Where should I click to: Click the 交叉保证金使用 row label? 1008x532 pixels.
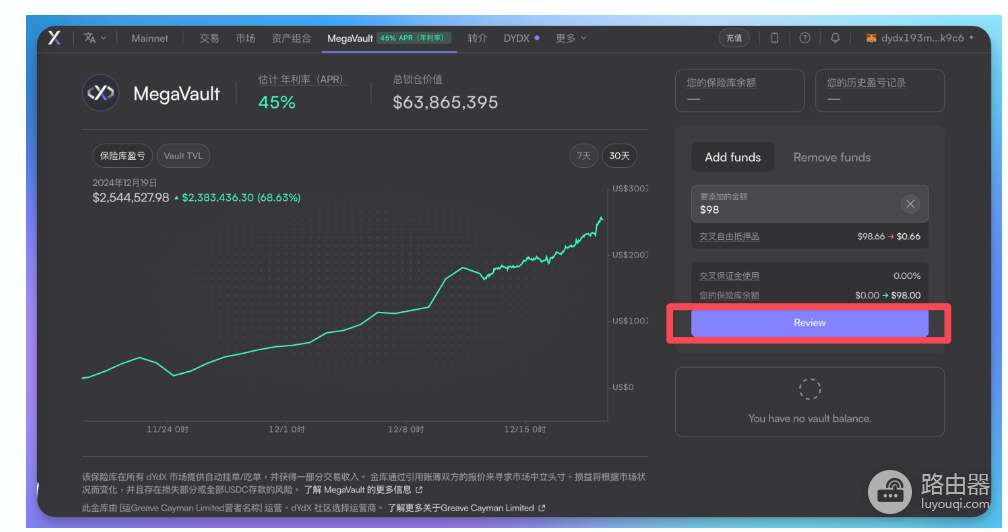(729, 276)
